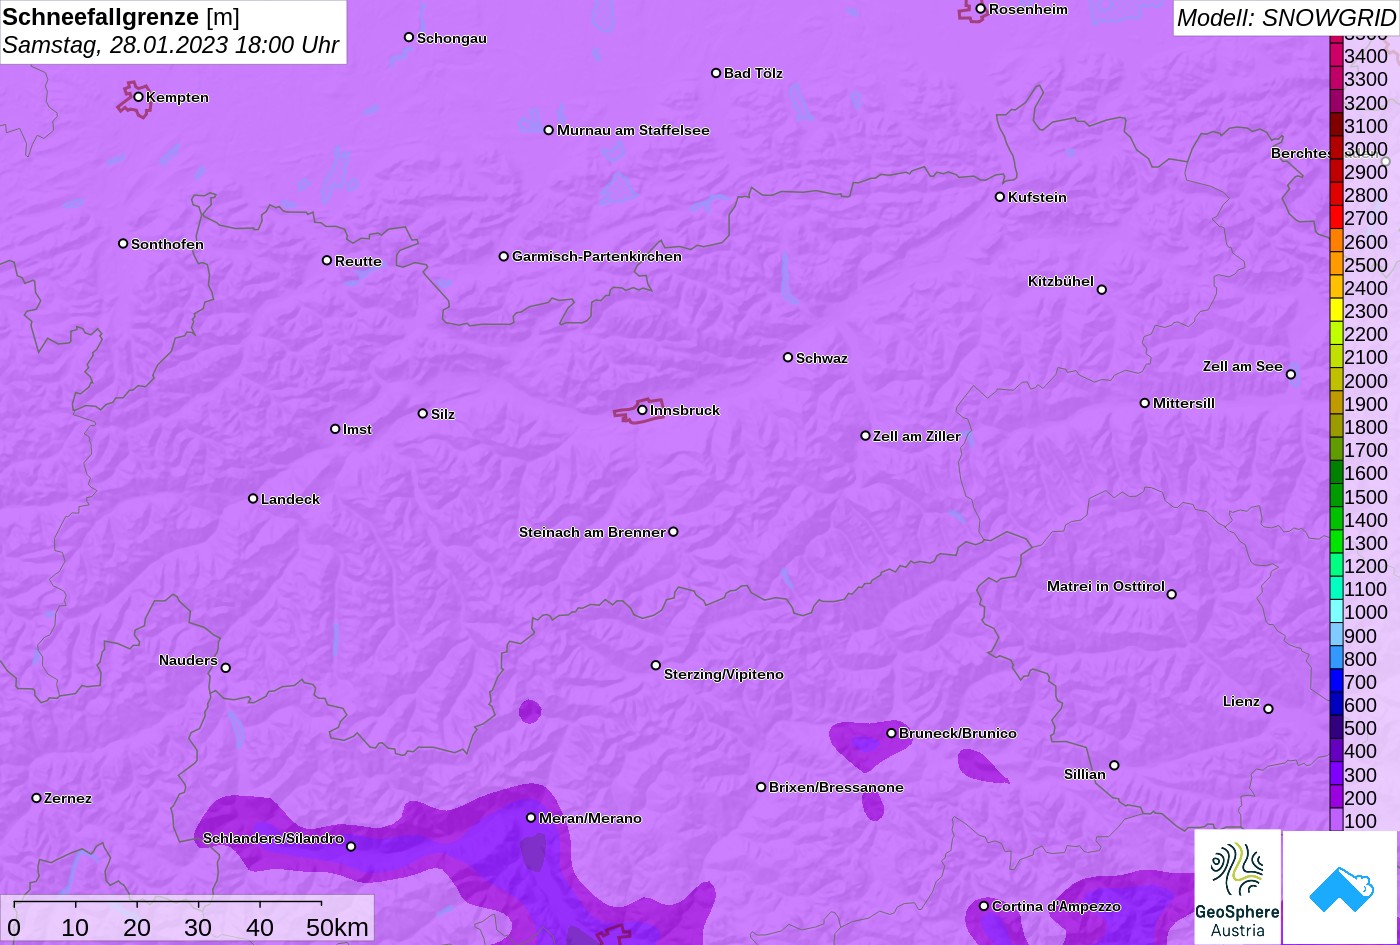1400x945 pixels.
Task: Pick the 2000 m legend color swatch
Action: click(x=1336, y=379)
